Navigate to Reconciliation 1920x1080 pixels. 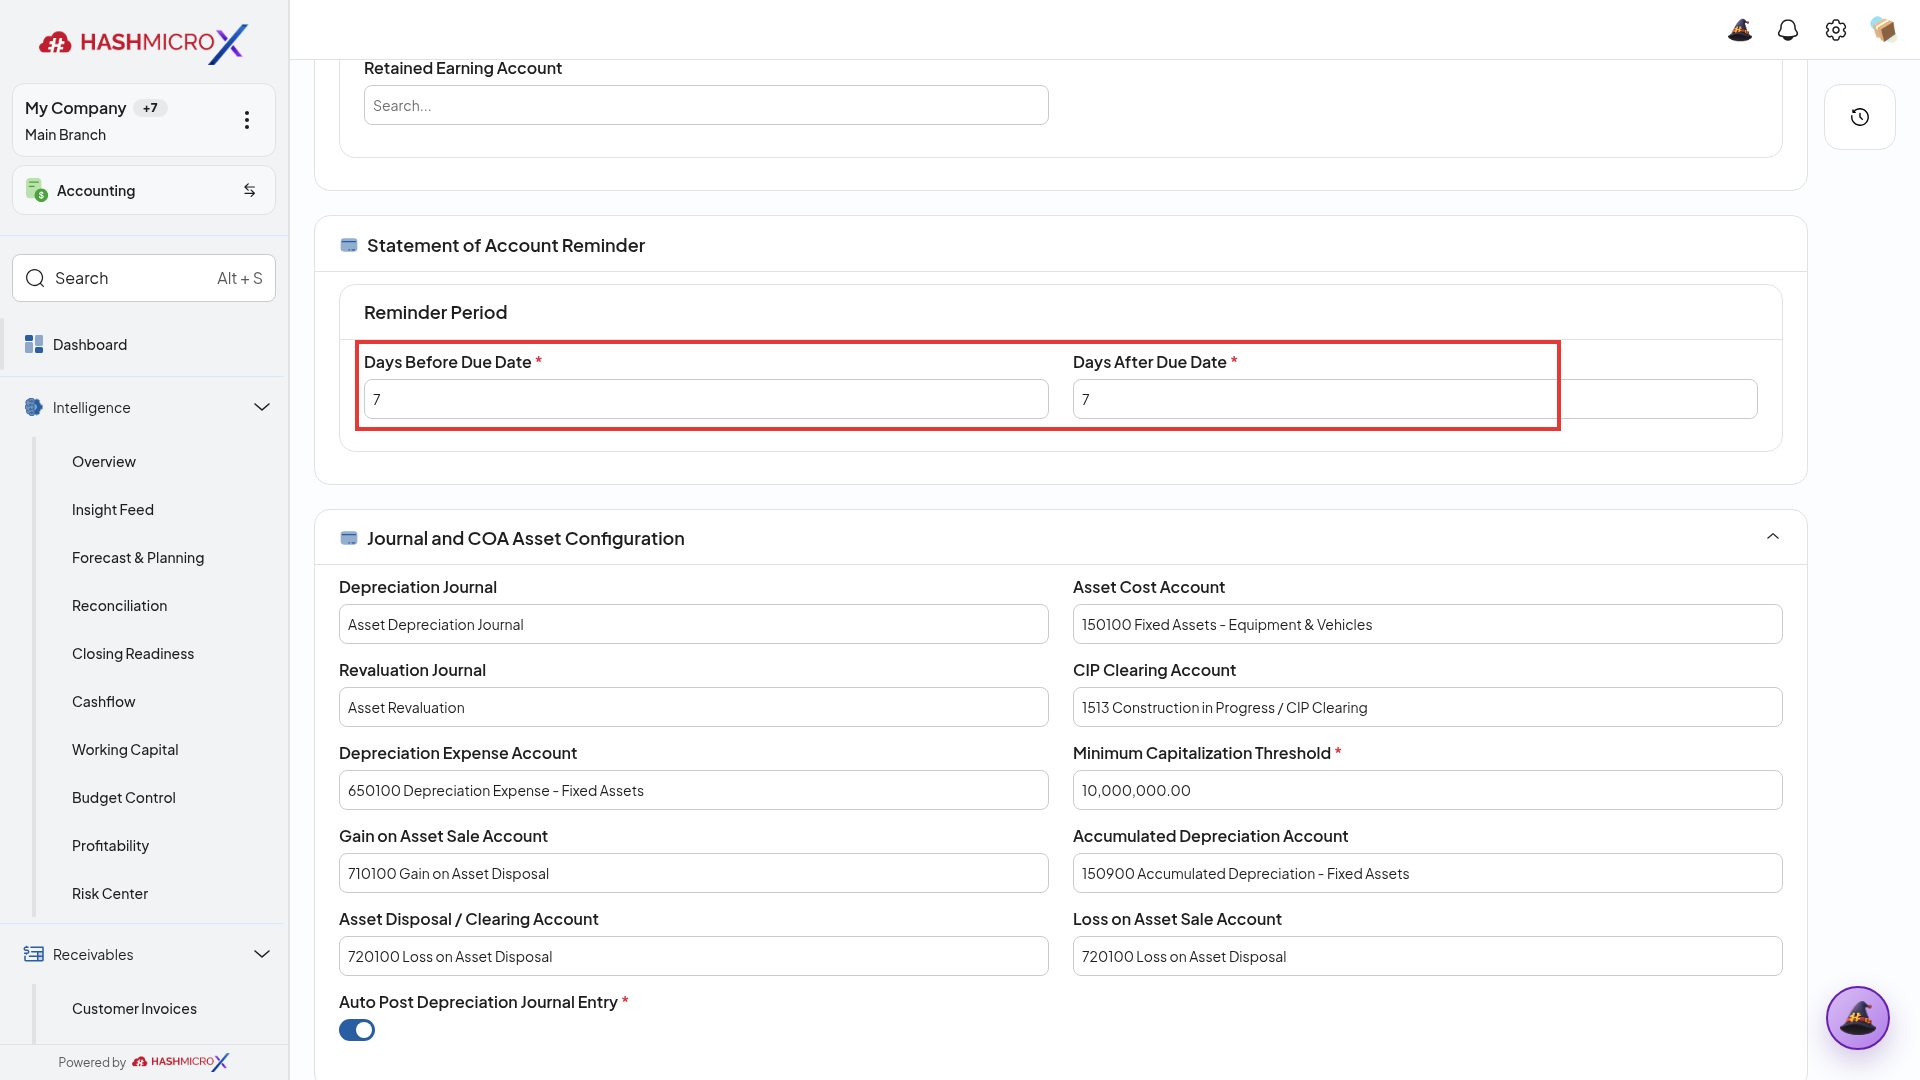tap(120, 605)
